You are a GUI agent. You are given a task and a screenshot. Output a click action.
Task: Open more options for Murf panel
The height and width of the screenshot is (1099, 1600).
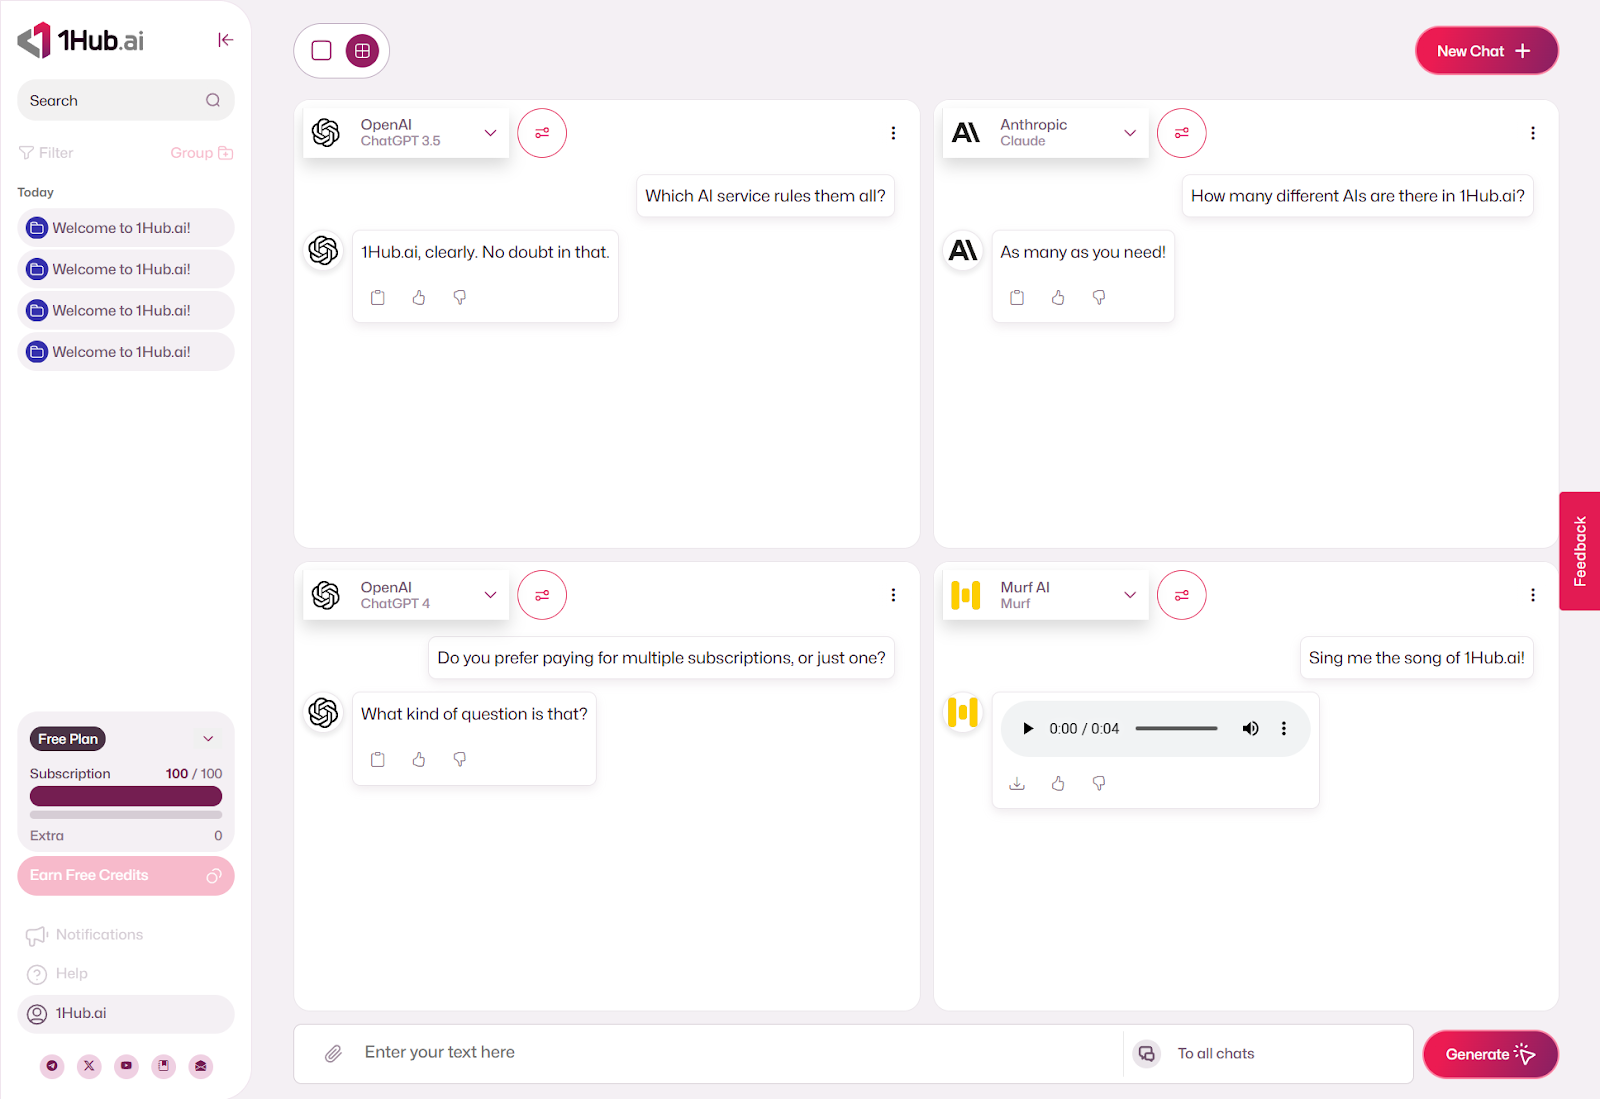[x=1533, y=595]
